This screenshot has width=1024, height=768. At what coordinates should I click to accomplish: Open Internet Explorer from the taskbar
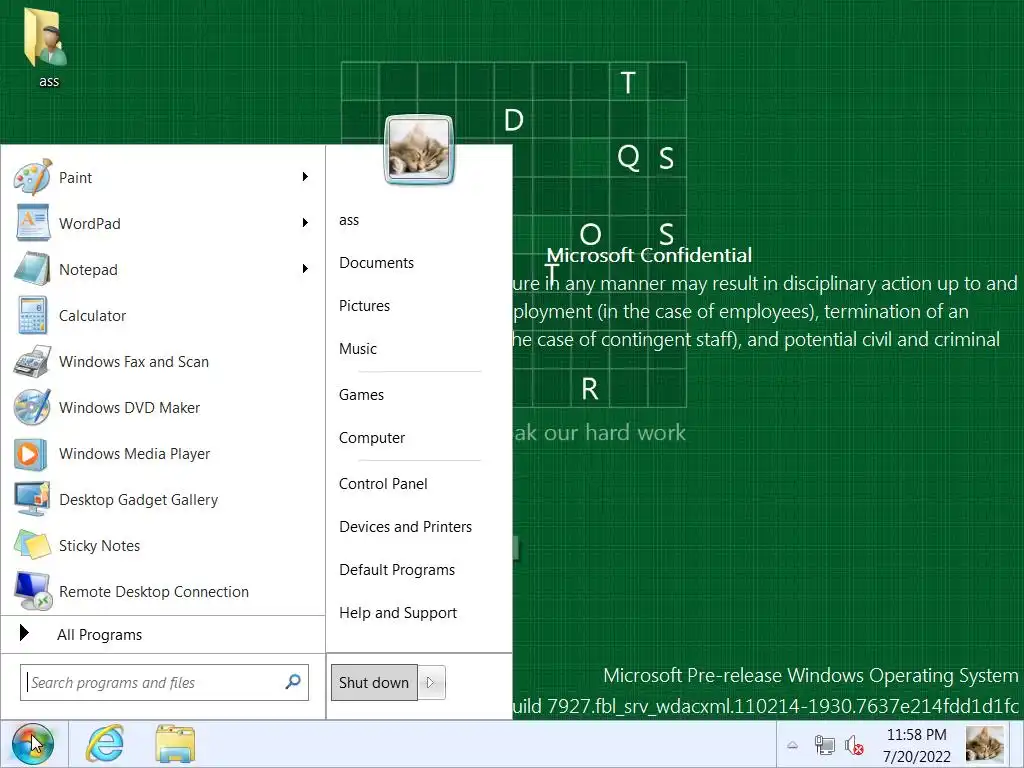pos(105,744)
